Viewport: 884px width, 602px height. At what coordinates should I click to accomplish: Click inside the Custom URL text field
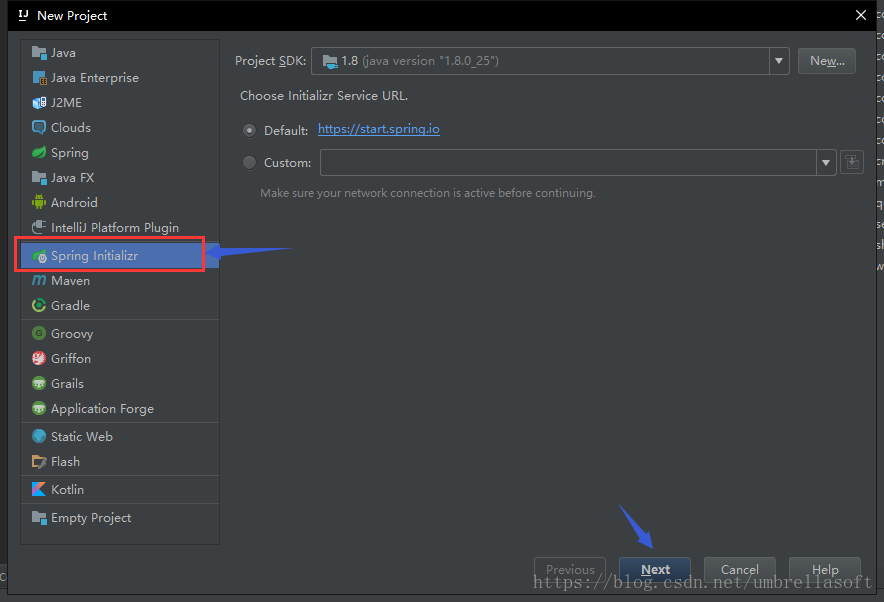(568, 163)
